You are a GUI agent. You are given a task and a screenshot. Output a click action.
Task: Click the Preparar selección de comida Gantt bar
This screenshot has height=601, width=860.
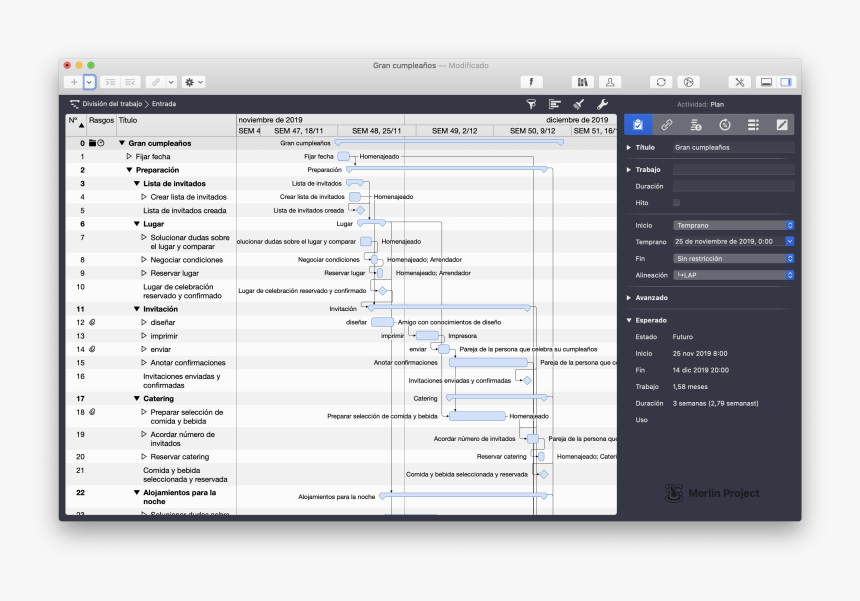pos(477,416)
